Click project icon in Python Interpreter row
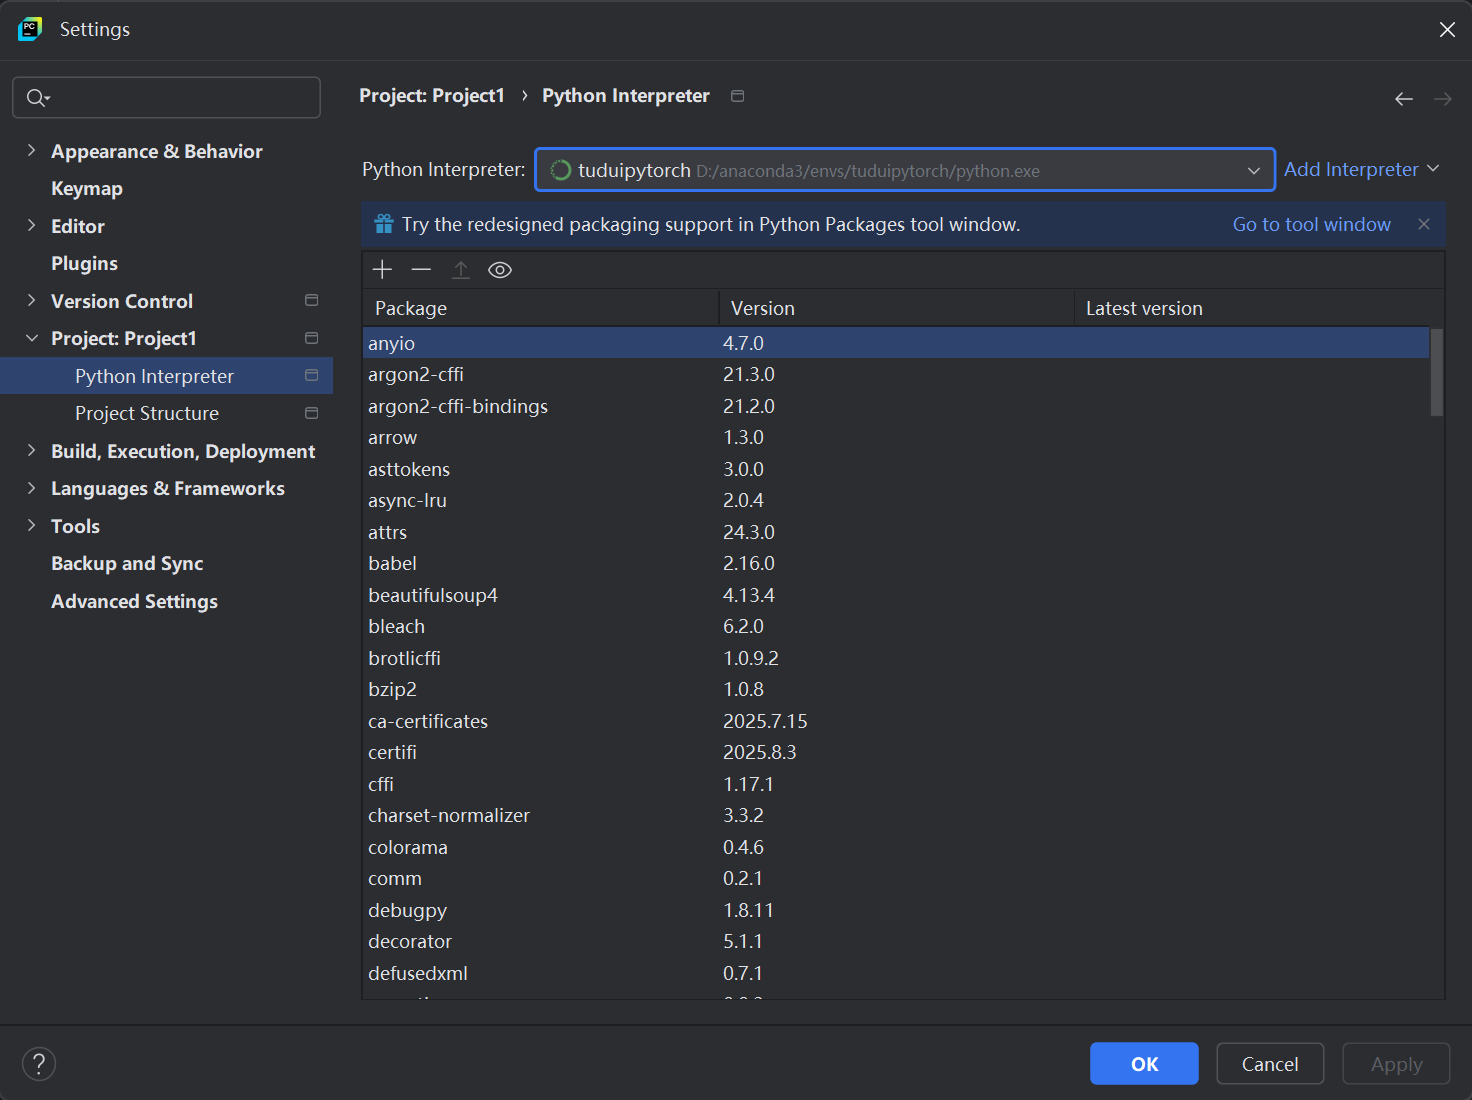1472x1100 pixels. point(312,375)
